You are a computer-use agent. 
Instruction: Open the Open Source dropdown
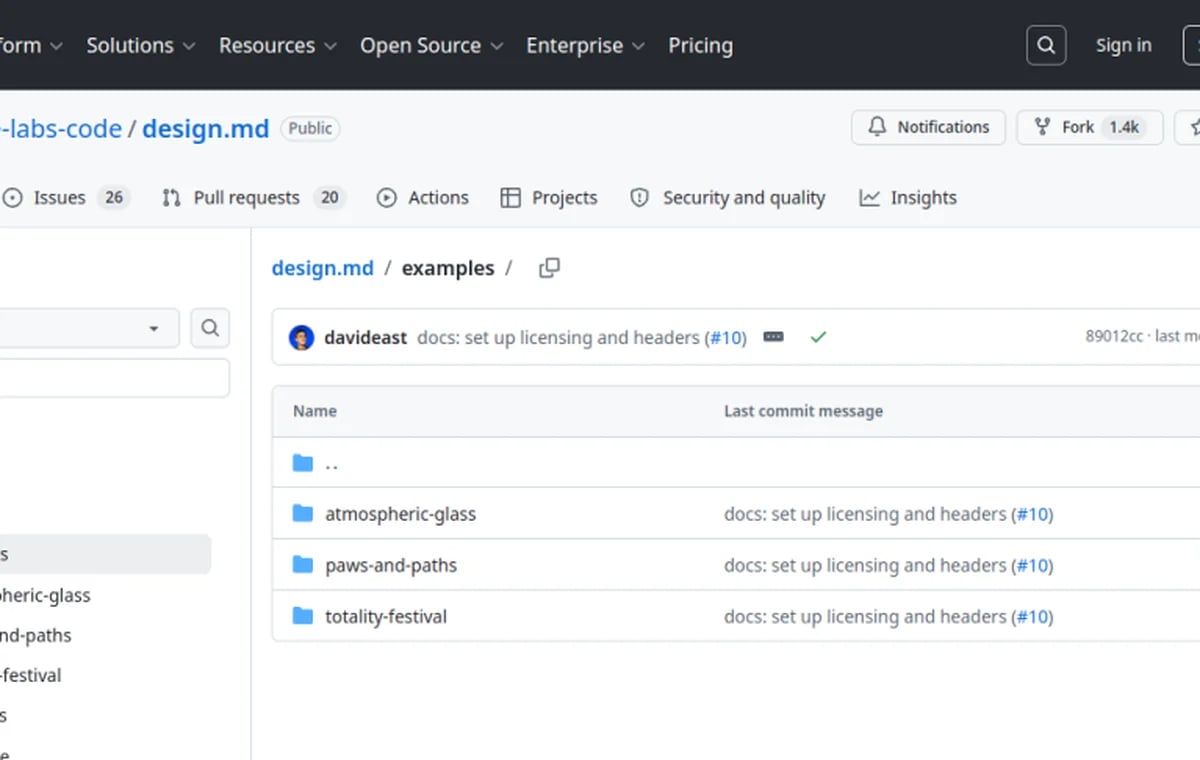click(x=431, y=45)
